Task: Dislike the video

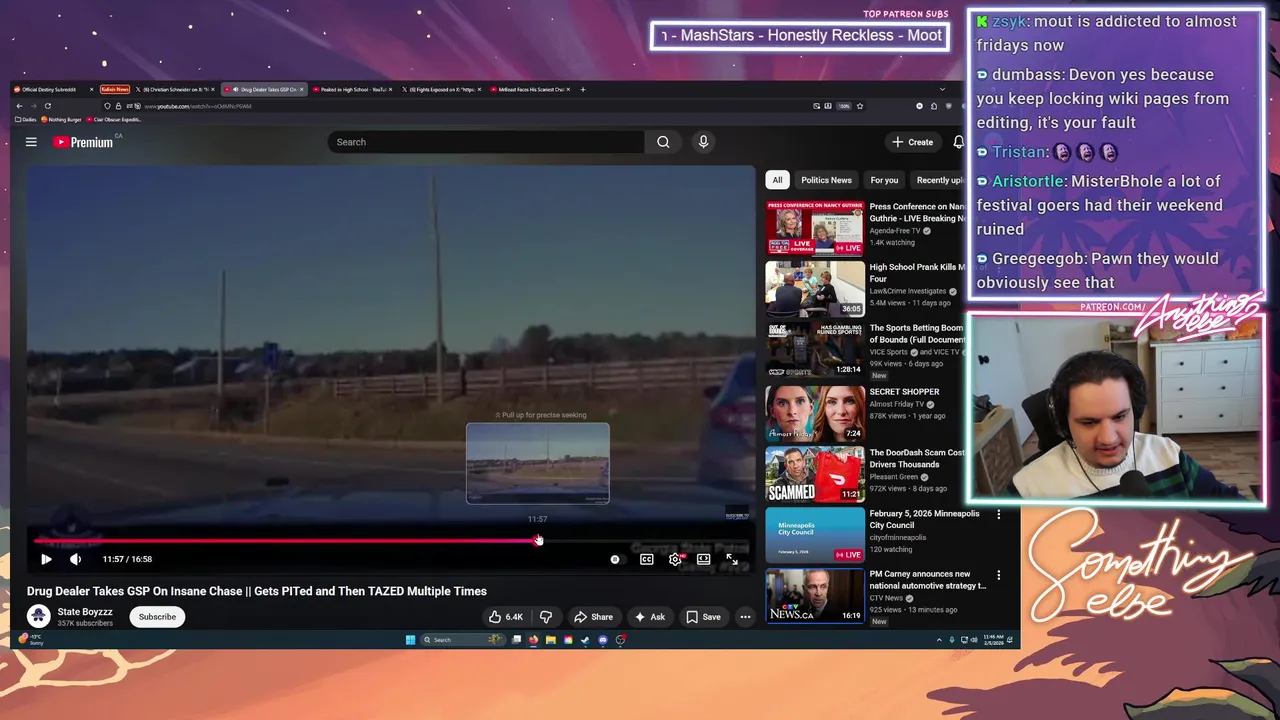Action: [546, 617]
